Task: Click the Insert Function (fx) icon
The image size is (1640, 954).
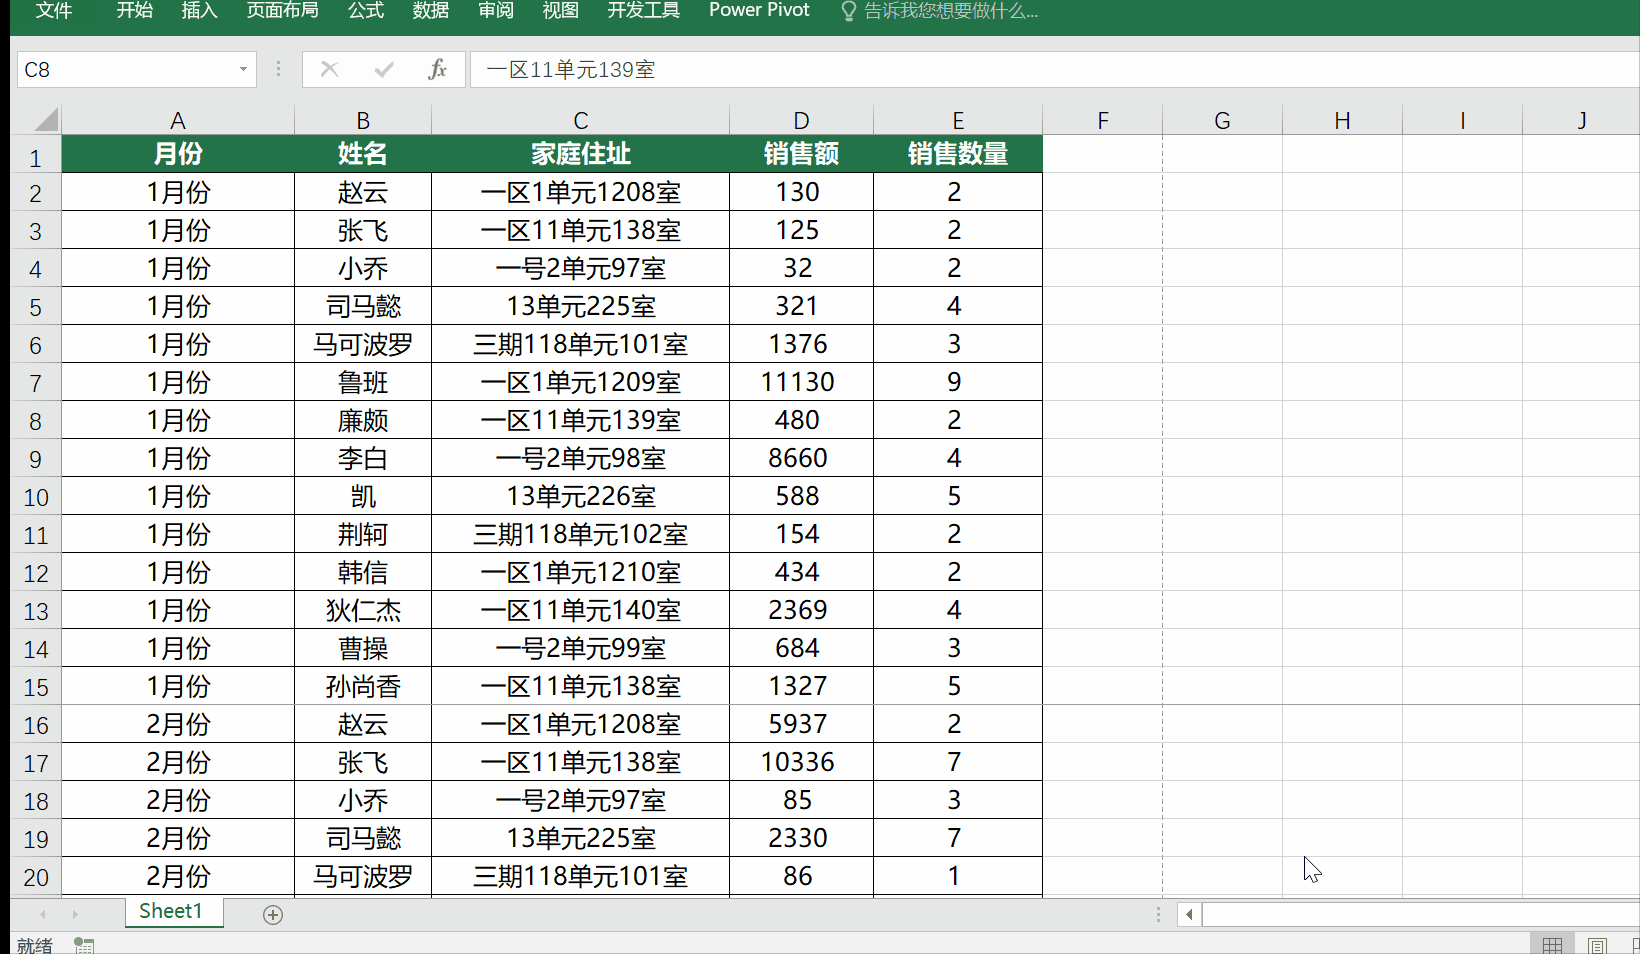Action: [x=437, y=69]
